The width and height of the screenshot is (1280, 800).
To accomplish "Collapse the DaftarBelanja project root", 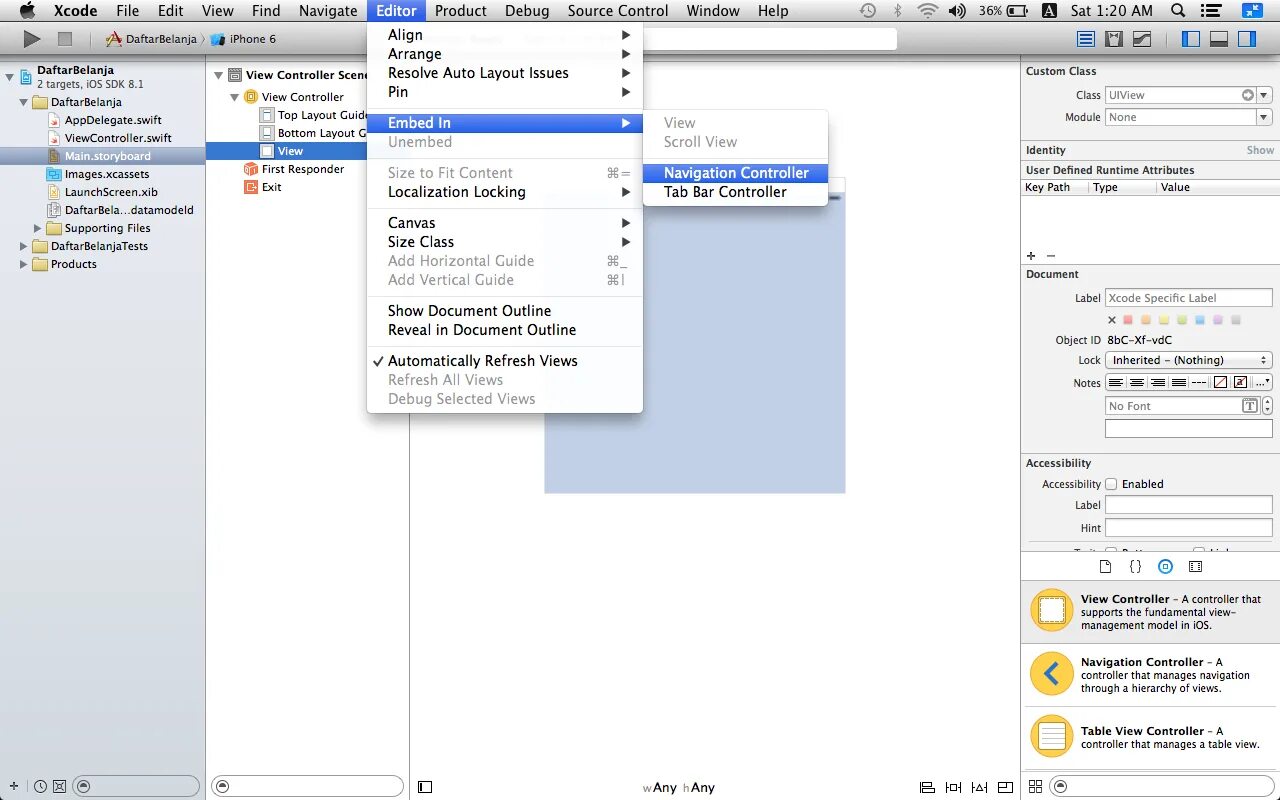I will click(9, 76).
